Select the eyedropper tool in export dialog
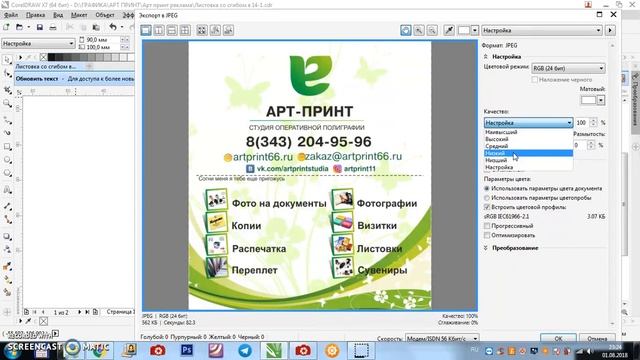Viewport: 640px width, 360px height. (x=449, y=30)
